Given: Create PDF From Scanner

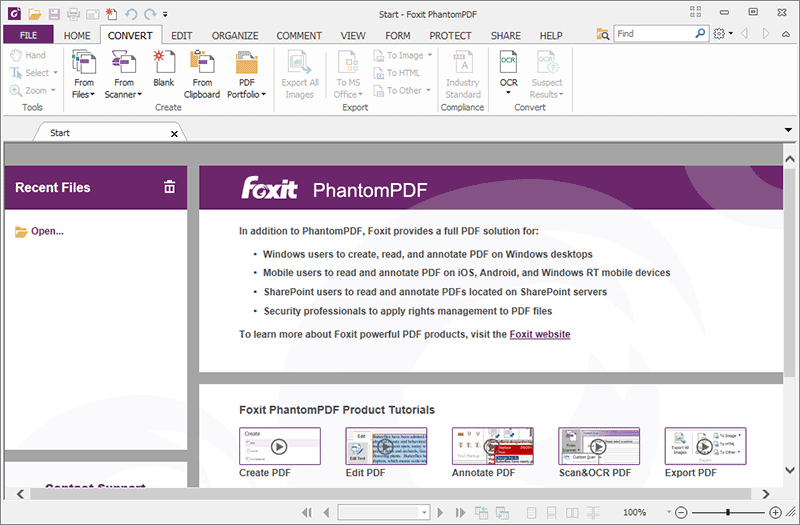Looking at the screenshot, I should [x=123, y=74].
